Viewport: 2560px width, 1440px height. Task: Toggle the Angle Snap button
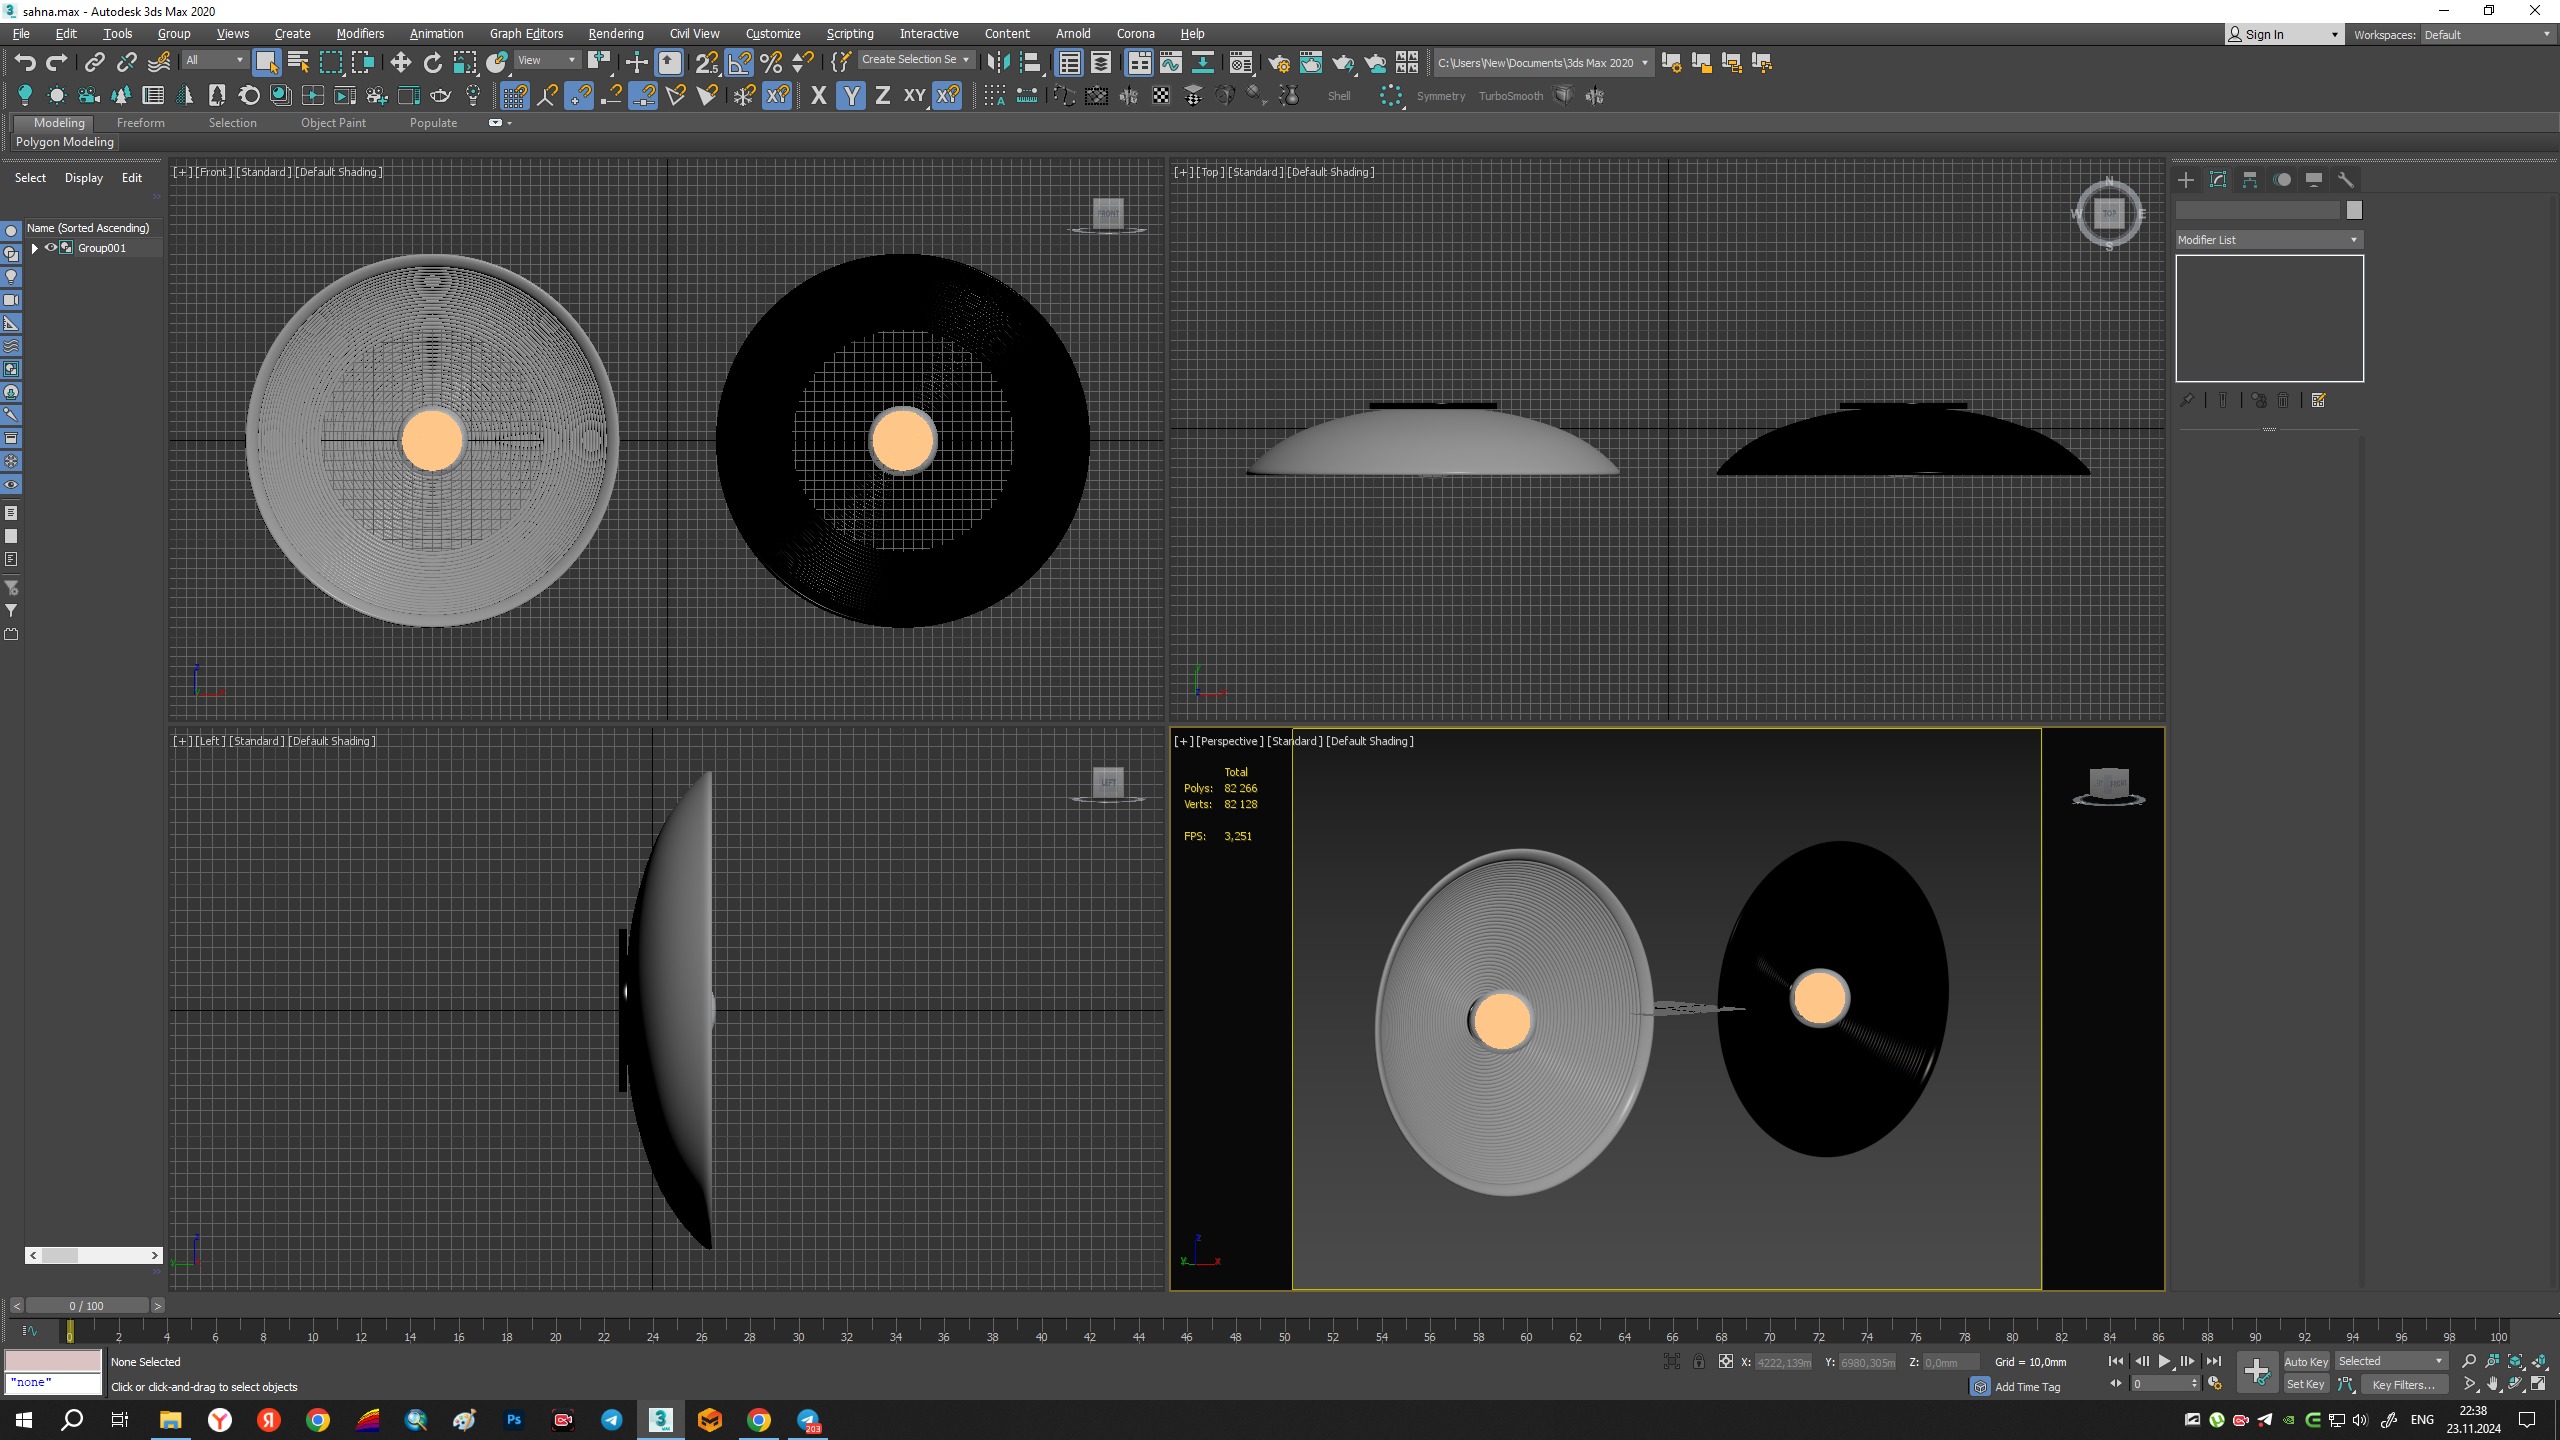click(x=739, y=63)
